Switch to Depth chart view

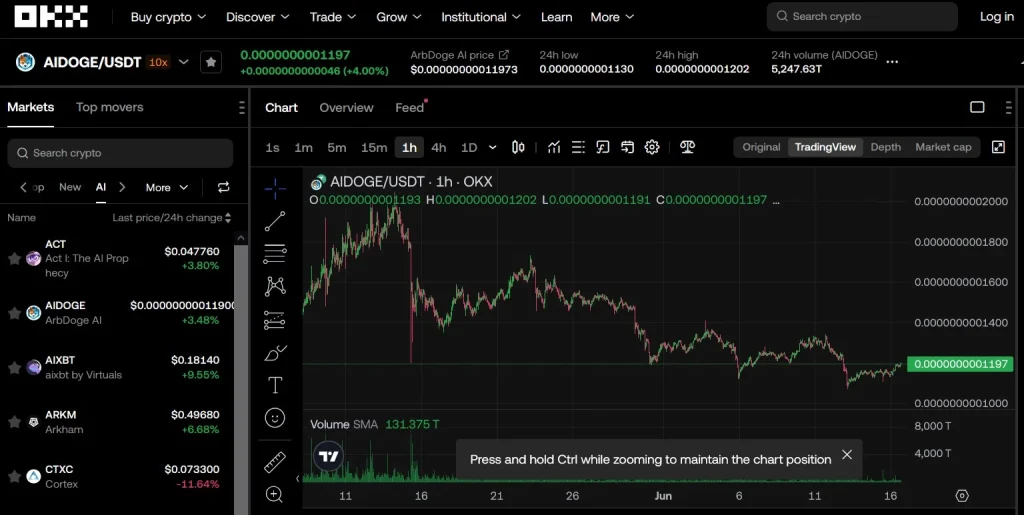tap(886, 147)
